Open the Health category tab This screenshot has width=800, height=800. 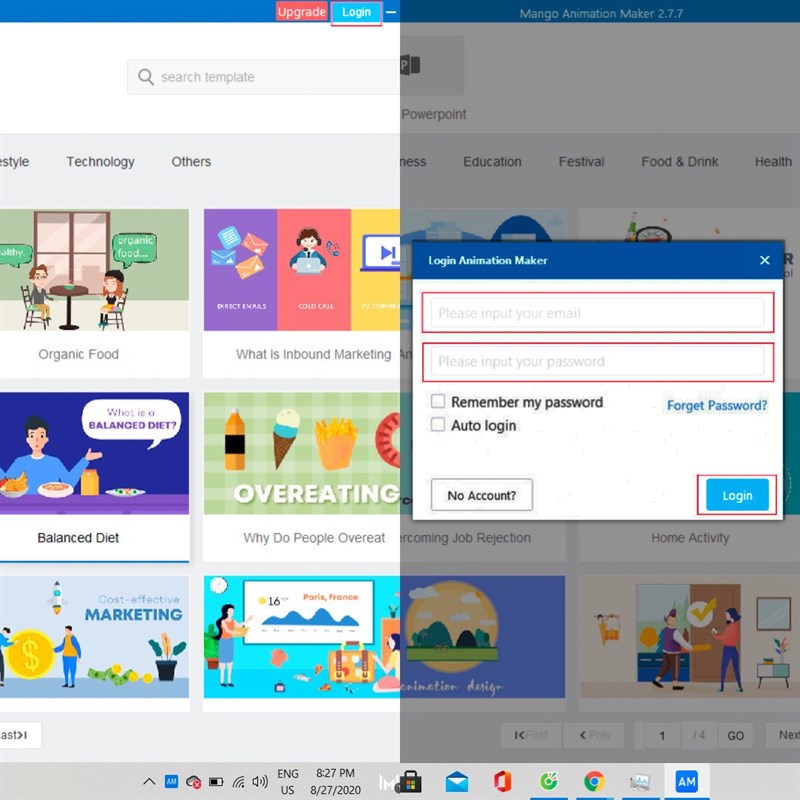773,162
